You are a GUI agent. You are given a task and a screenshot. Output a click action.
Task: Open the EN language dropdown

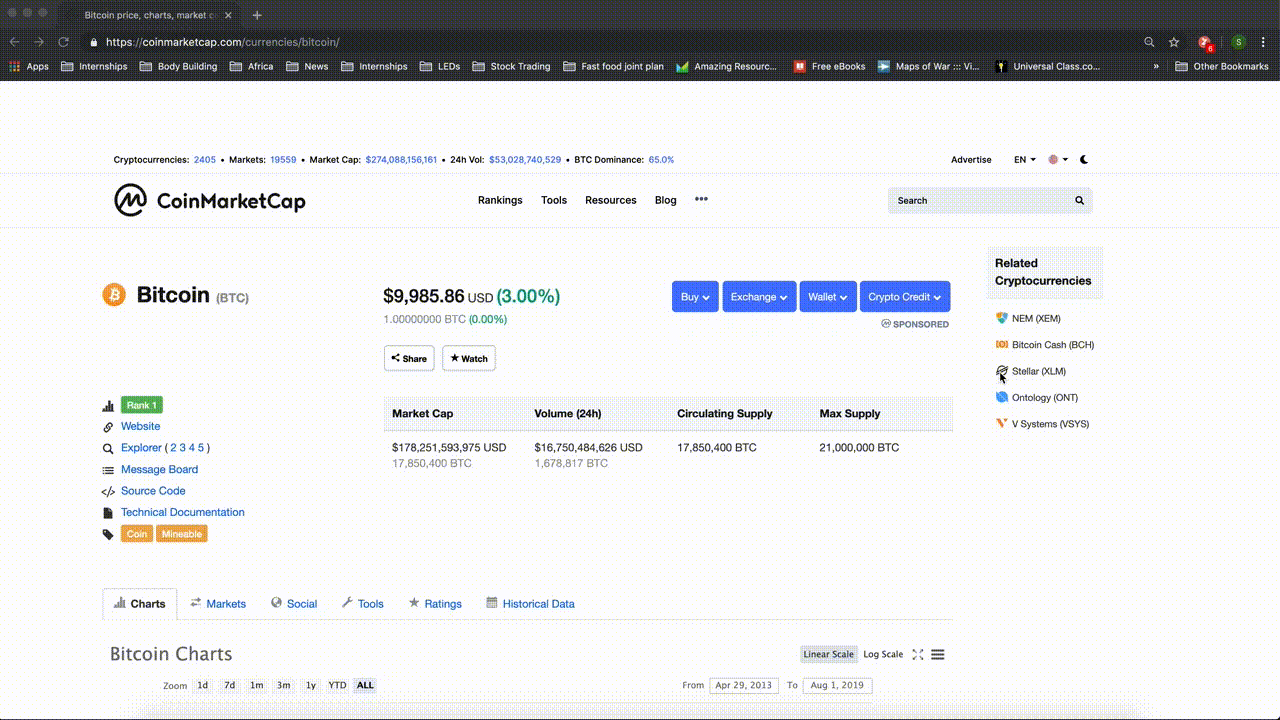[x=1025, y=159]
